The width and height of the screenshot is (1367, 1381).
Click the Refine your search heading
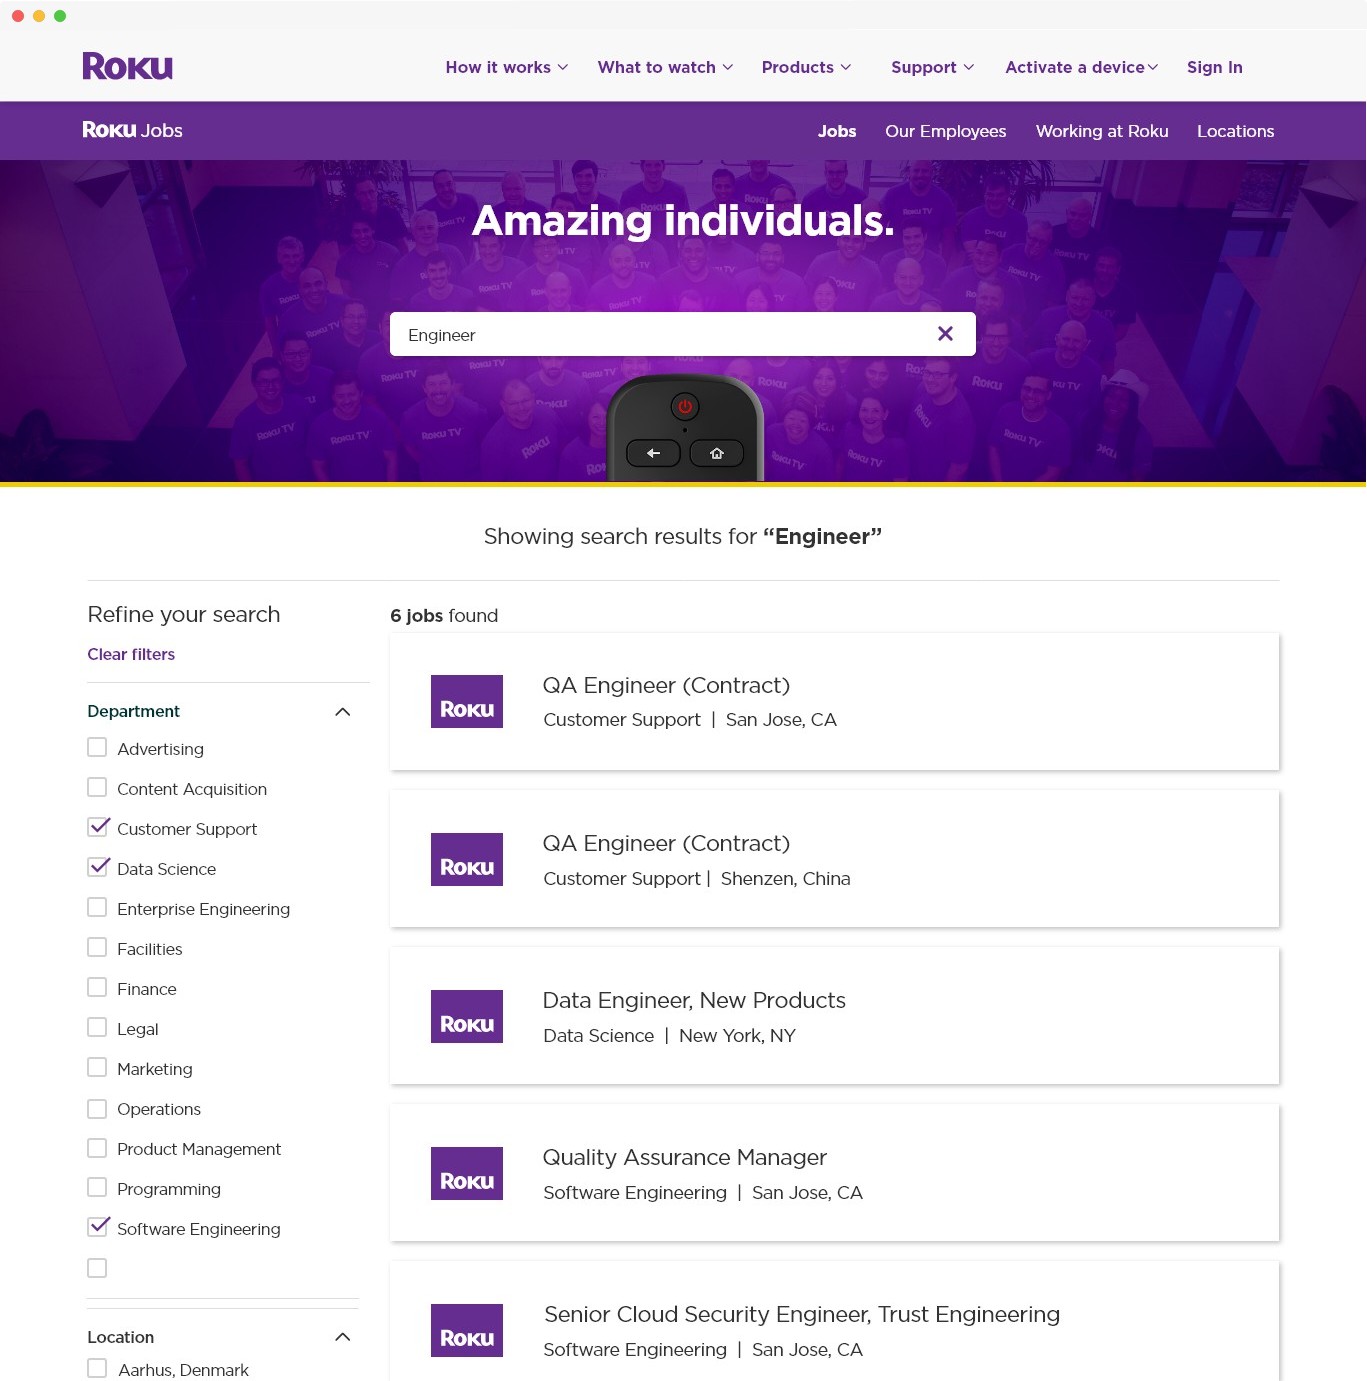click(184, 614)
